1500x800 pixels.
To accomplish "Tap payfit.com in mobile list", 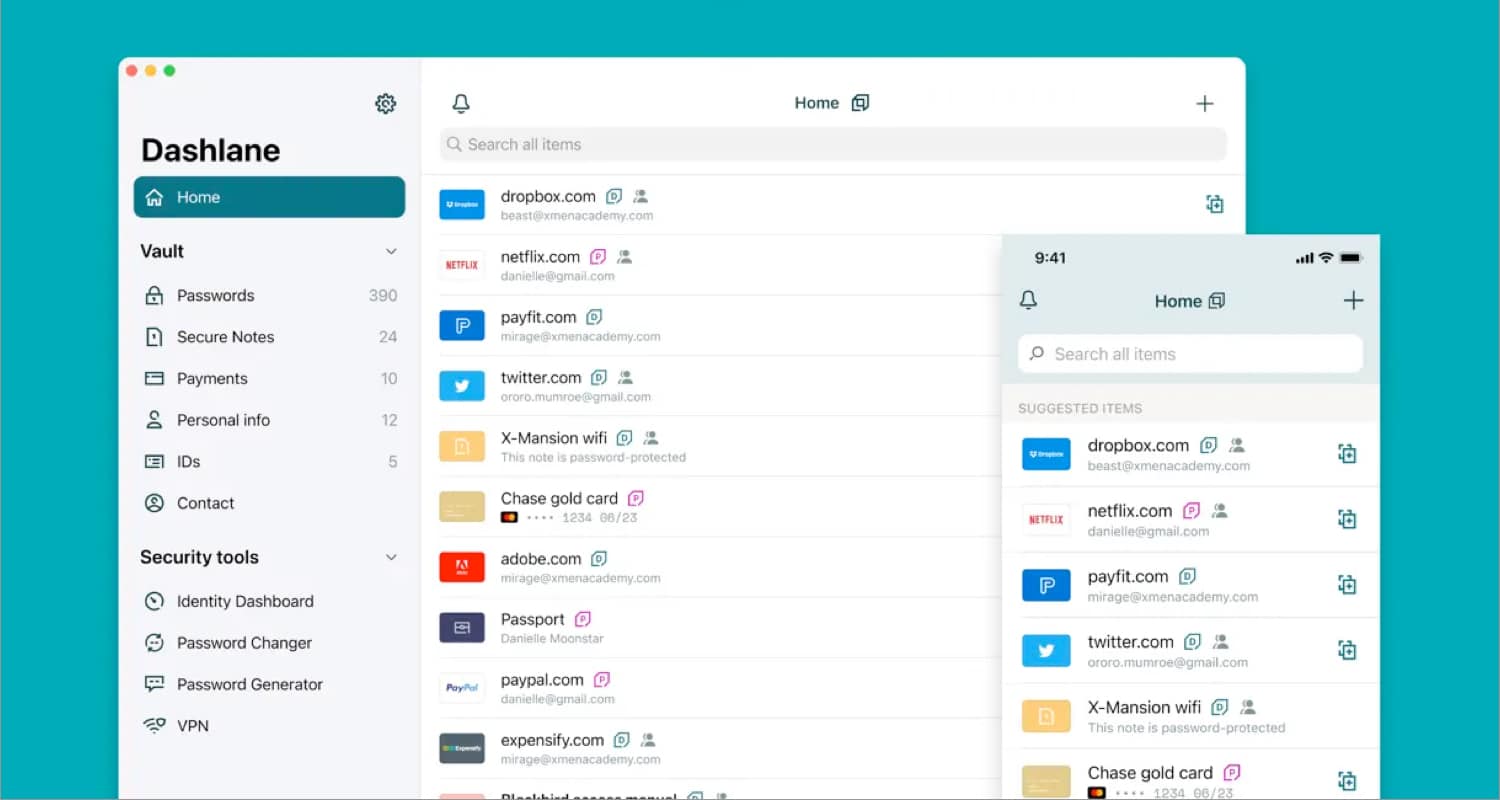I will tap(1190, 585).
